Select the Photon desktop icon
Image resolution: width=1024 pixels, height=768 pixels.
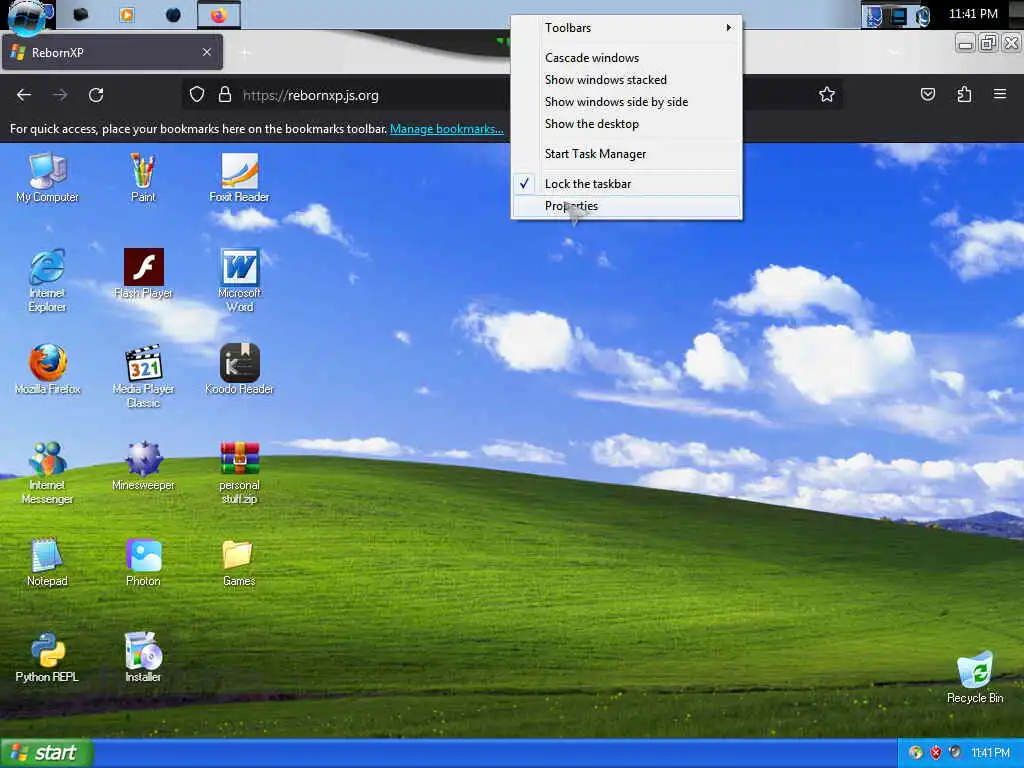143,562
